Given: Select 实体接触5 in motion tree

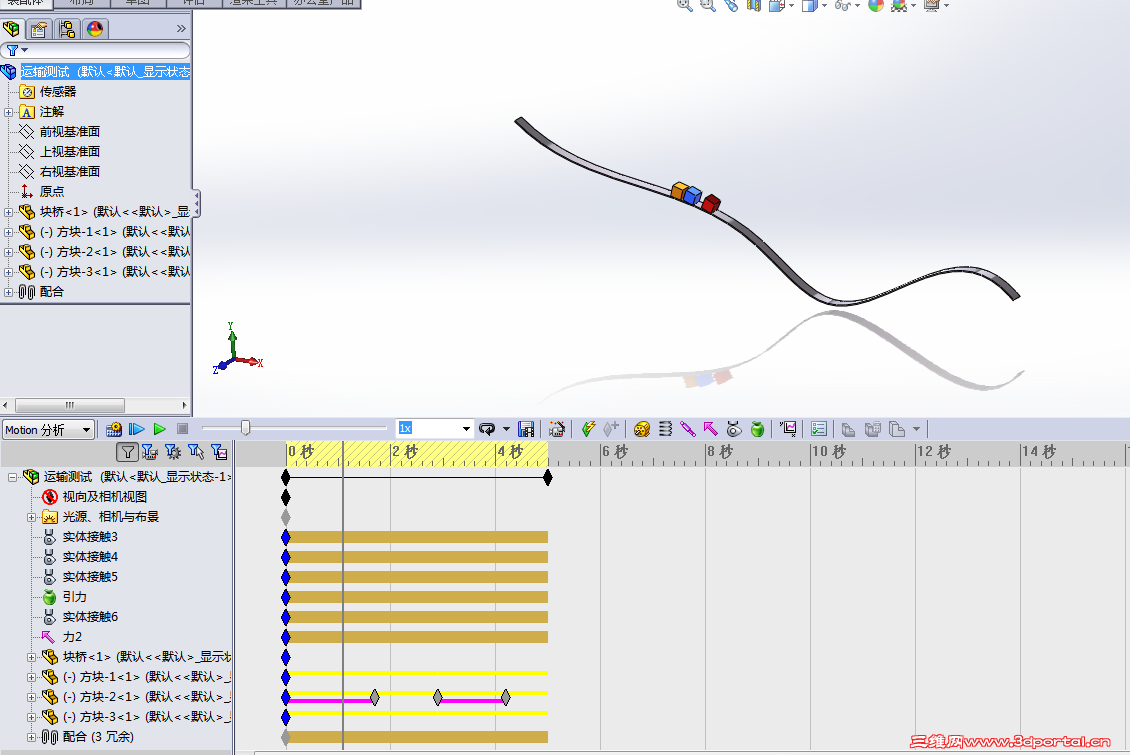Looking at the screenshot, I should pos(90,577).
